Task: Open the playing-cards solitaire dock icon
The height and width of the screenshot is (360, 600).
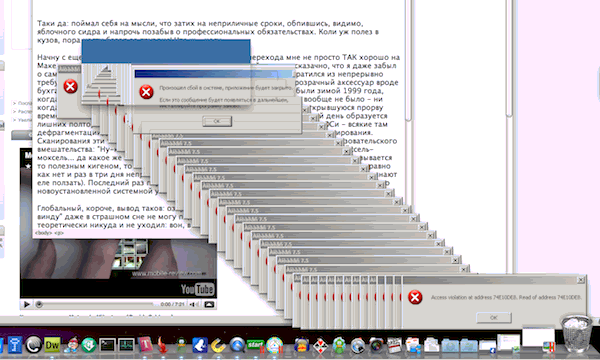Action: pos(320,346)
